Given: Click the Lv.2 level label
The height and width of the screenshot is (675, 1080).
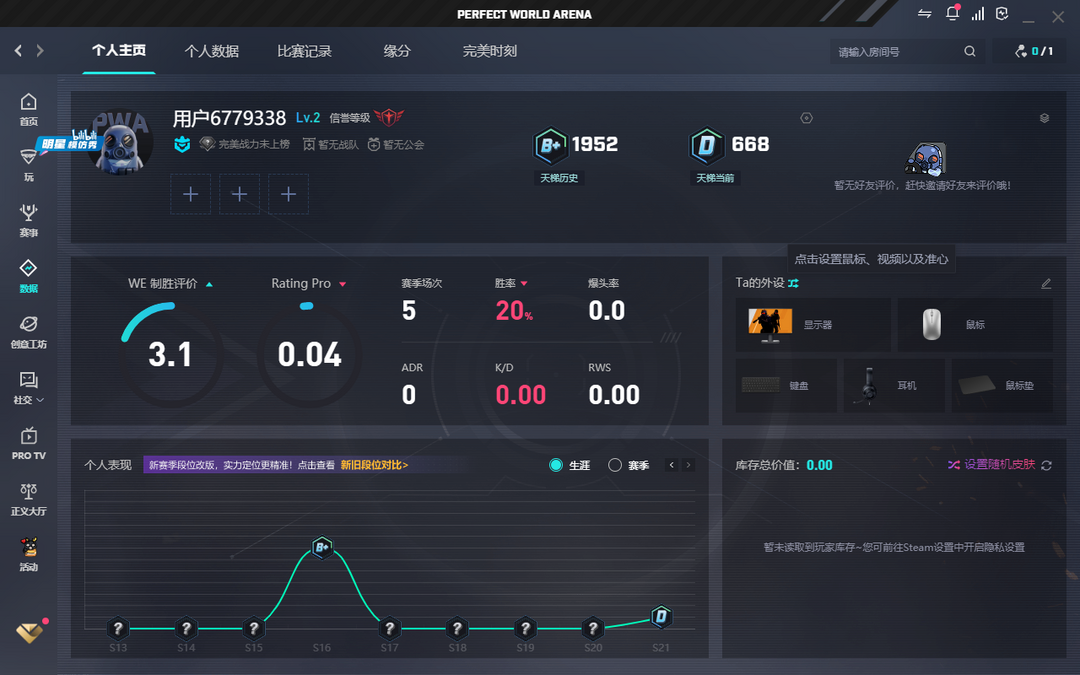Looking at the screenshot, I should tap(308, 118).
